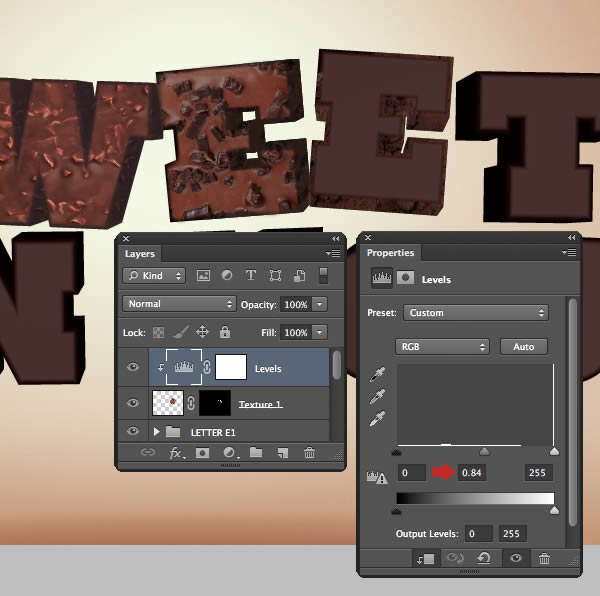Lock all padlock icon

click(x=225, y=332)
